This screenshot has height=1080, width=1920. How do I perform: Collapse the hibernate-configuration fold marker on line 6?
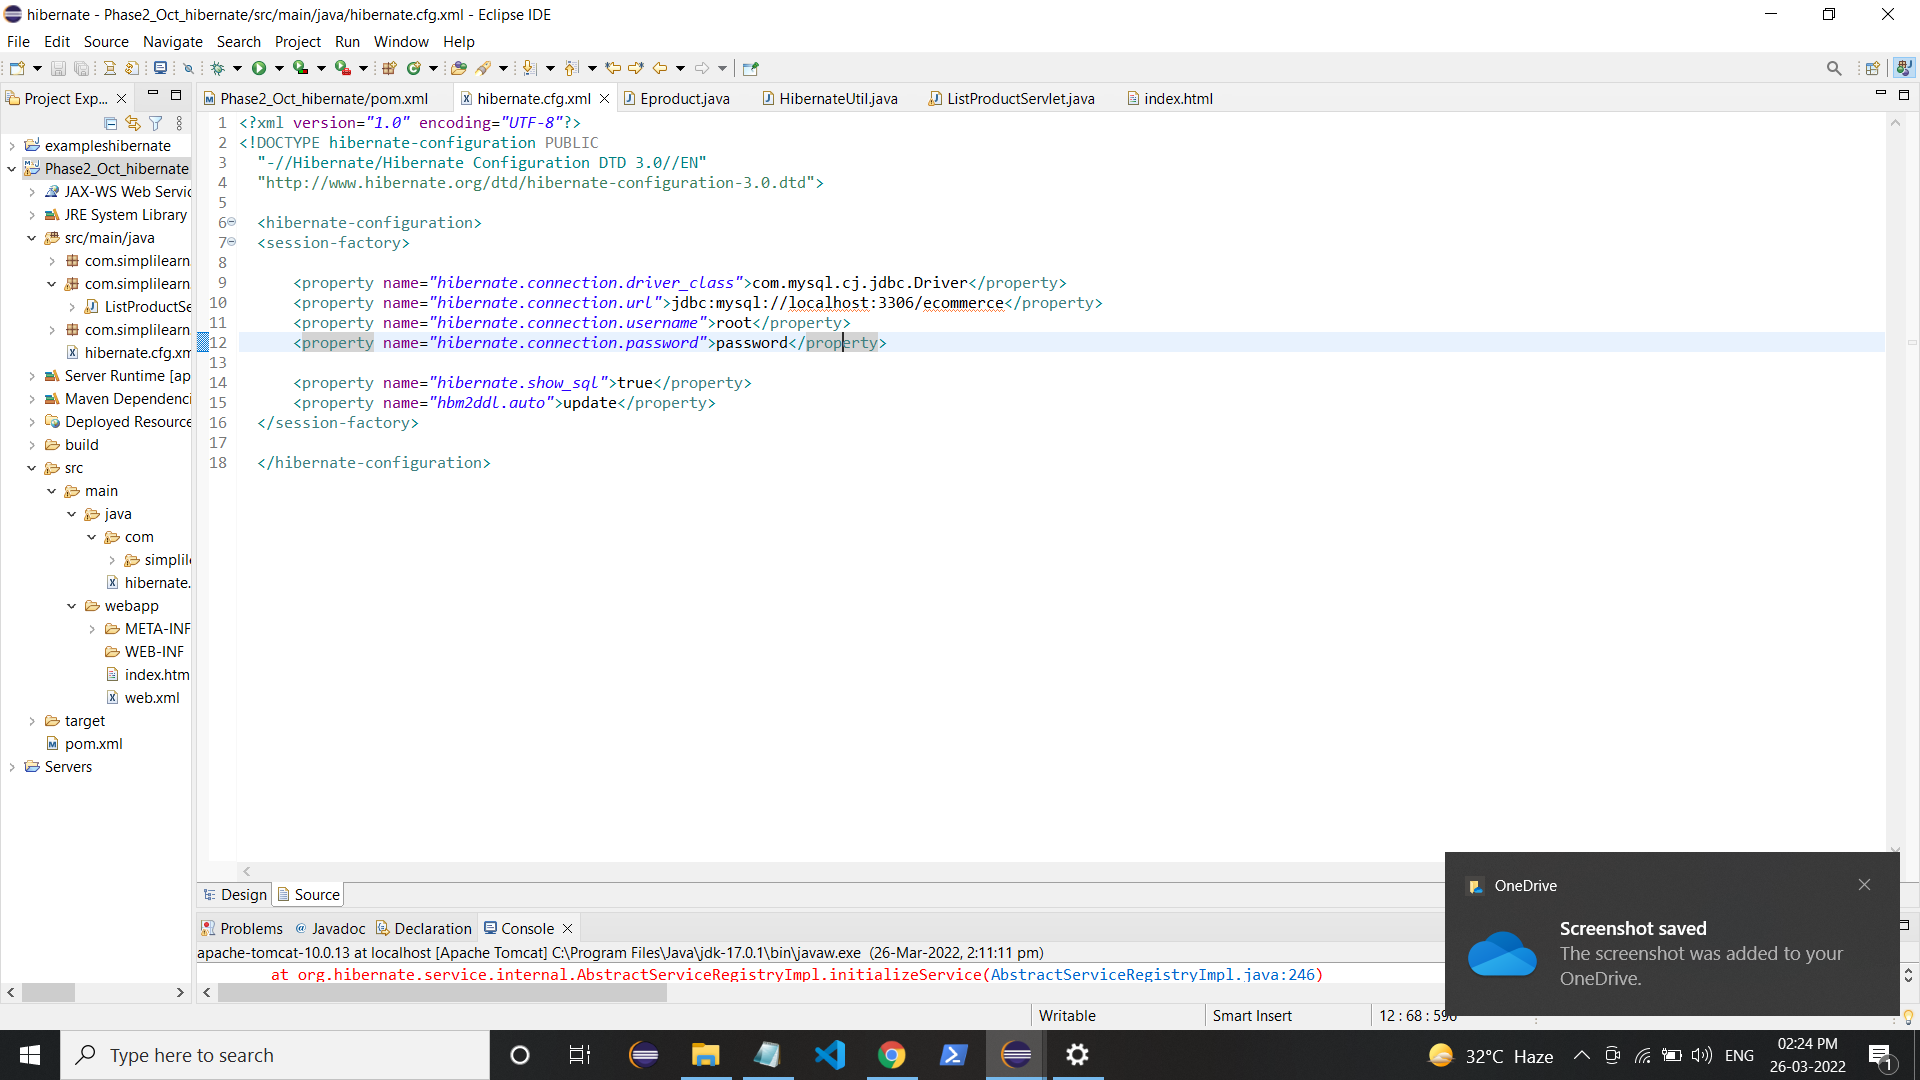(232, 222)
